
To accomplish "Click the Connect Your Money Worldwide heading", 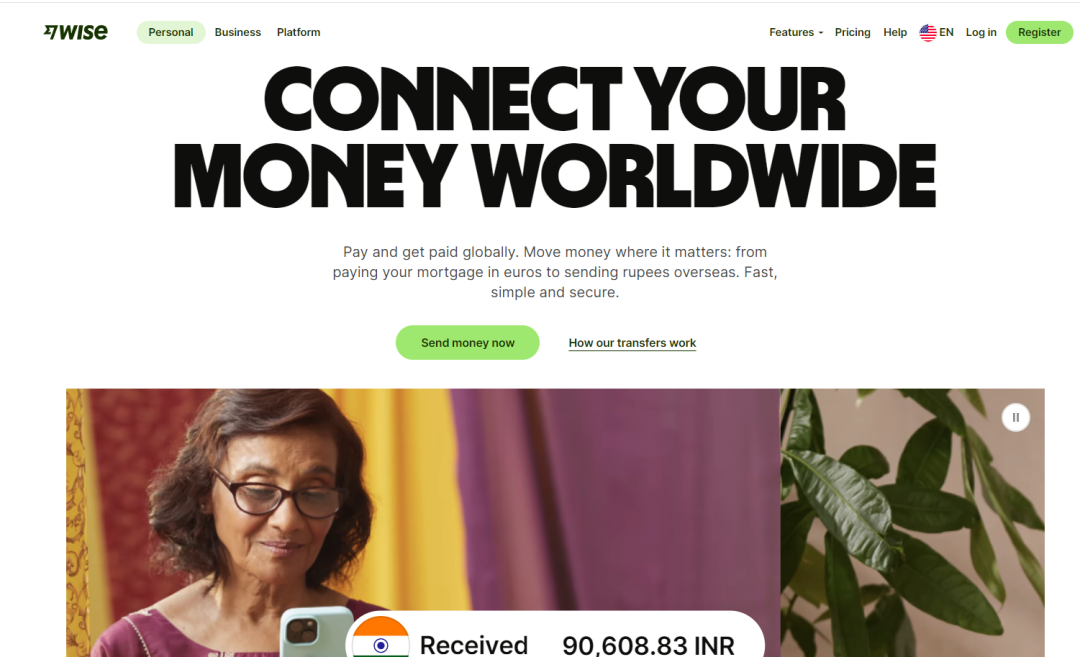I will (555, 137).
